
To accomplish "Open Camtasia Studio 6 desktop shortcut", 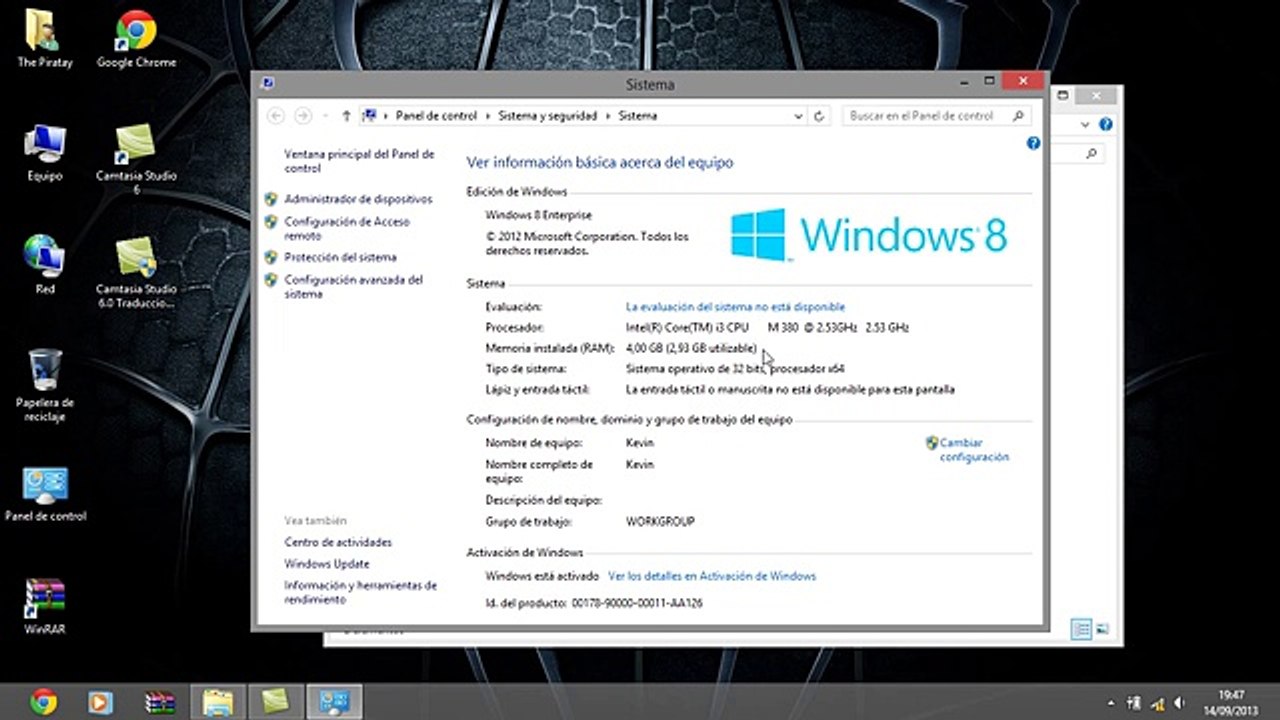I will (x=136, y=158).
